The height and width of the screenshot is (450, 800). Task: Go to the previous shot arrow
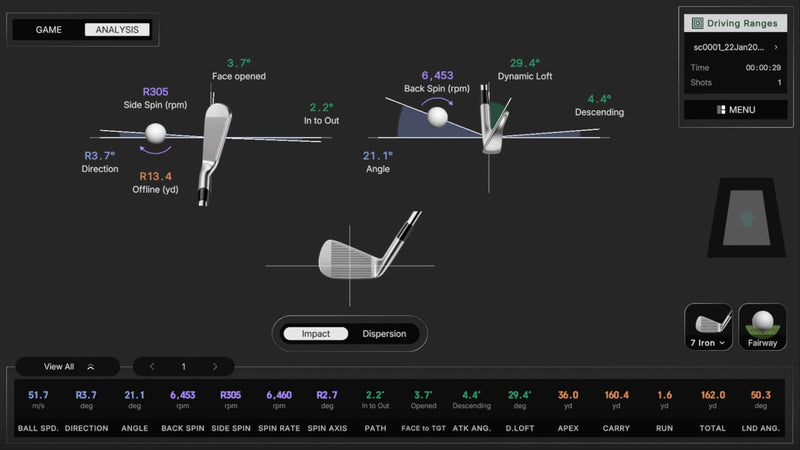tap(152, 367)
